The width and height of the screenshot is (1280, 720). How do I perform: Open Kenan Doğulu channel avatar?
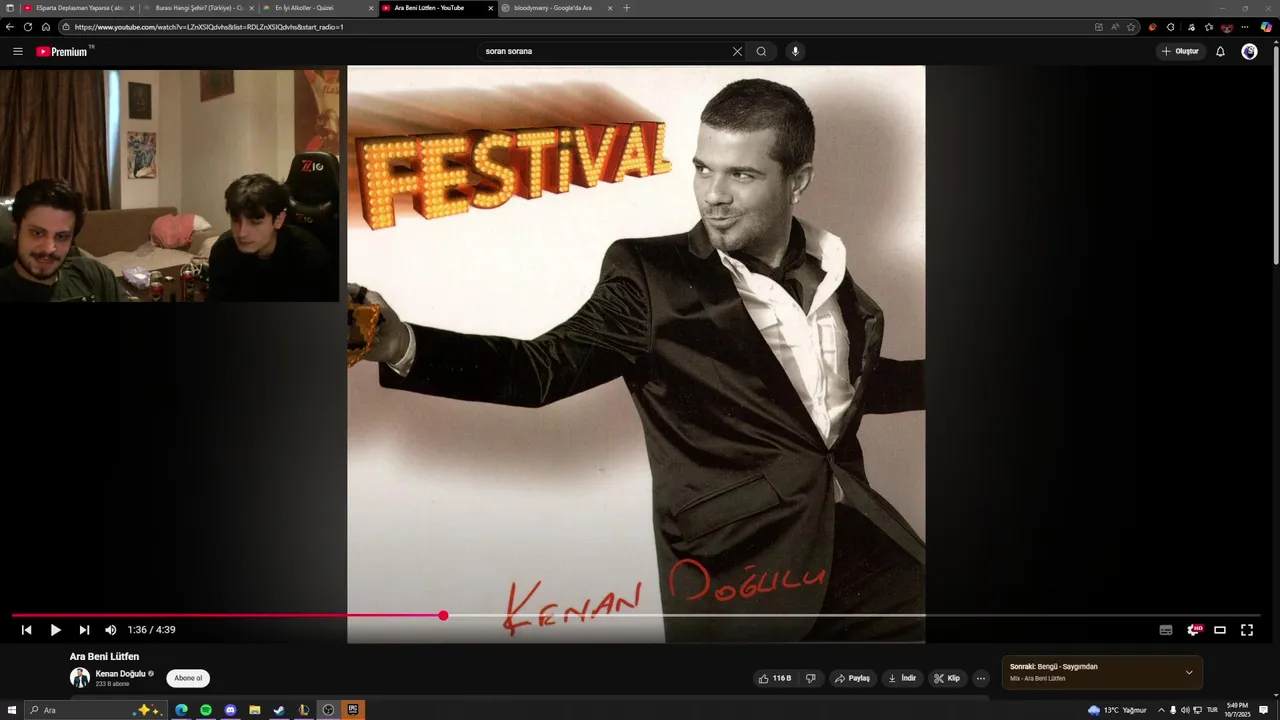pos(80,678)
